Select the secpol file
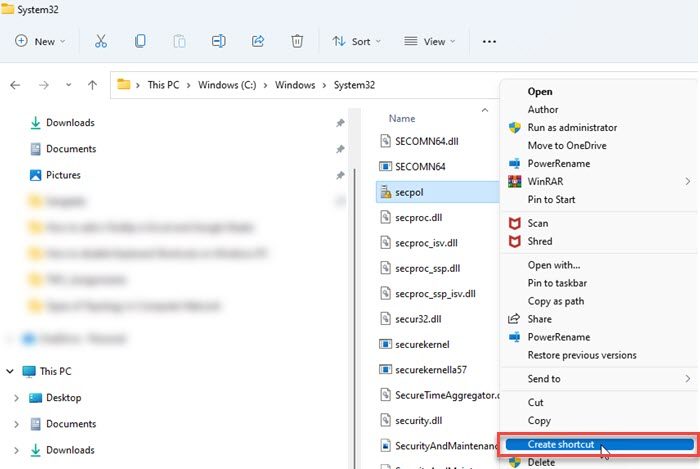The image size is (700, 469). tap(438, 192)
